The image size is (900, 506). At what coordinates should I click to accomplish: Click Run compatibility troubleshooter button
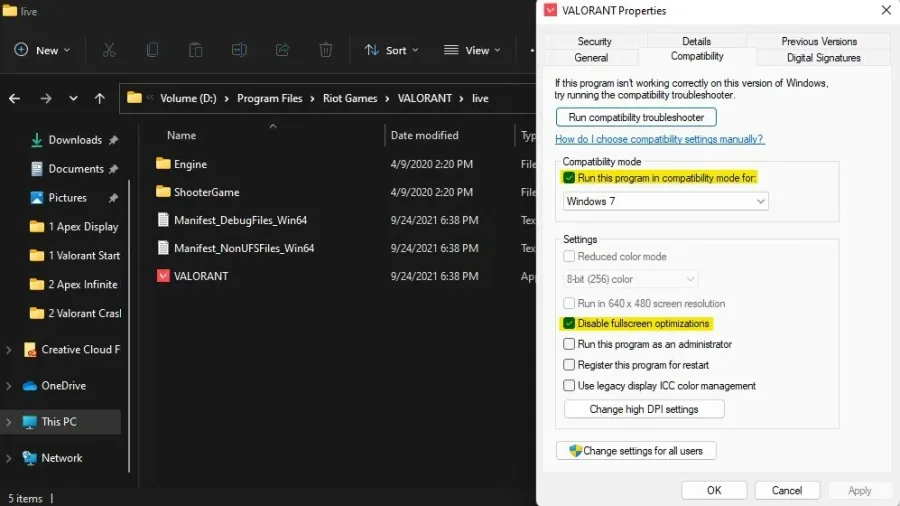coord(636,117)
